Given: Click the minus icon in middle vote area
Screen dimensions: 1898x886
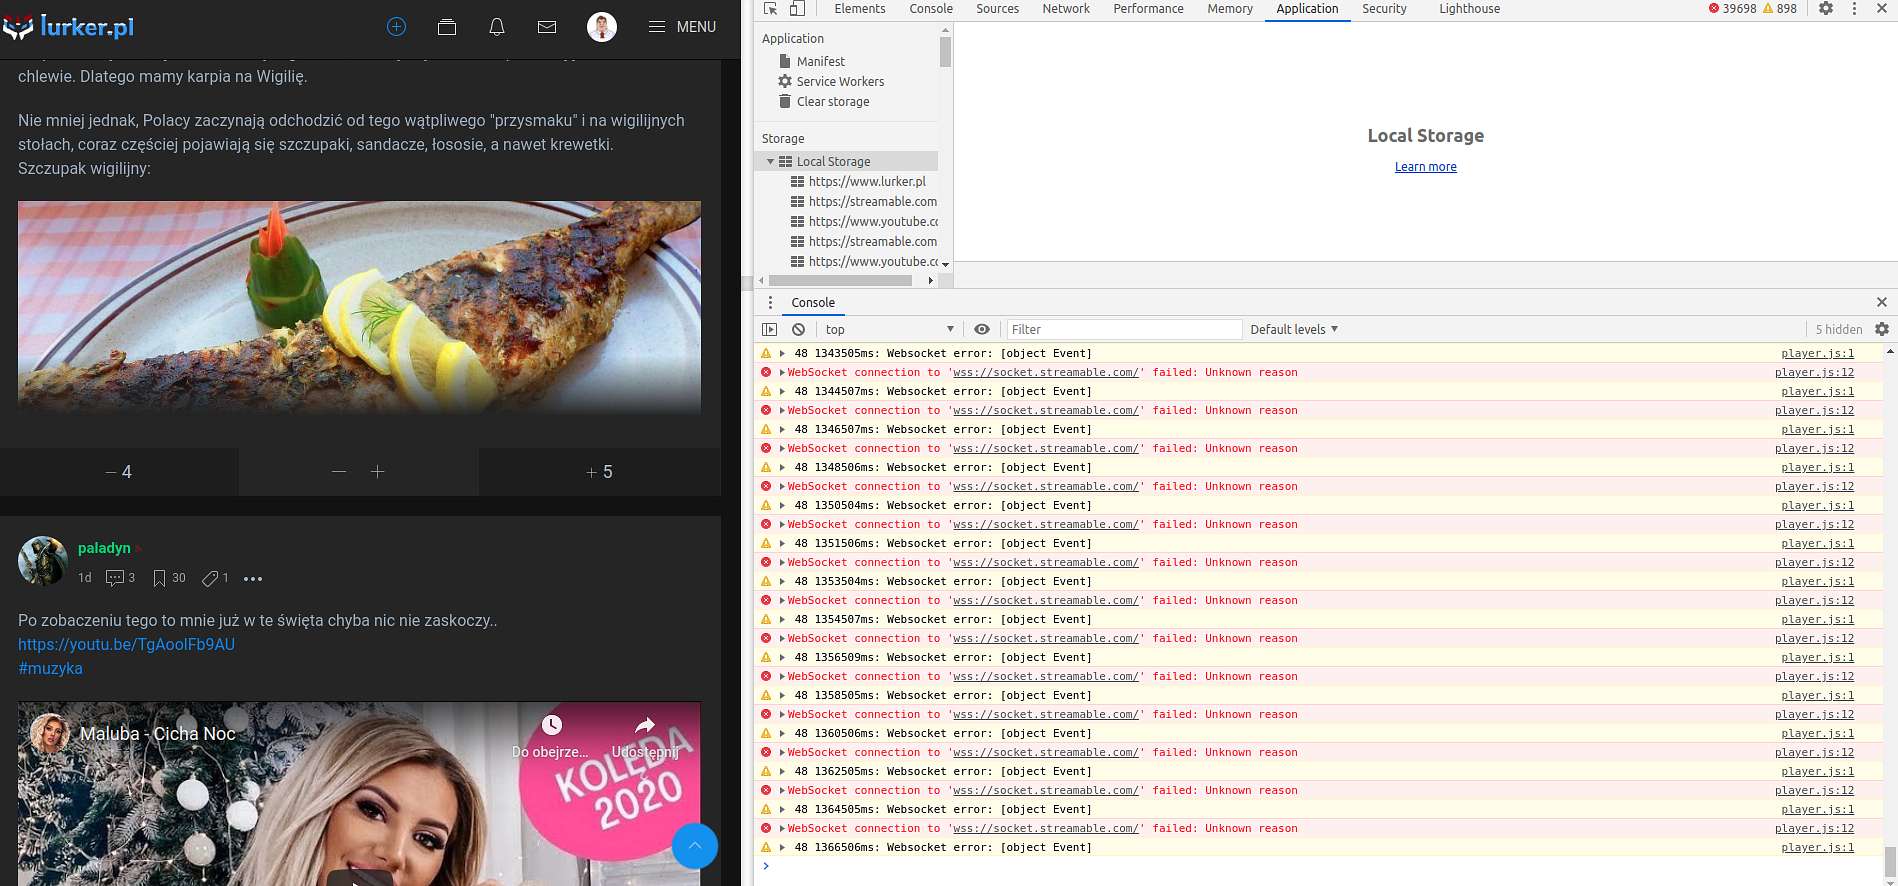Looking at the screenshot, I should (339, 472).
